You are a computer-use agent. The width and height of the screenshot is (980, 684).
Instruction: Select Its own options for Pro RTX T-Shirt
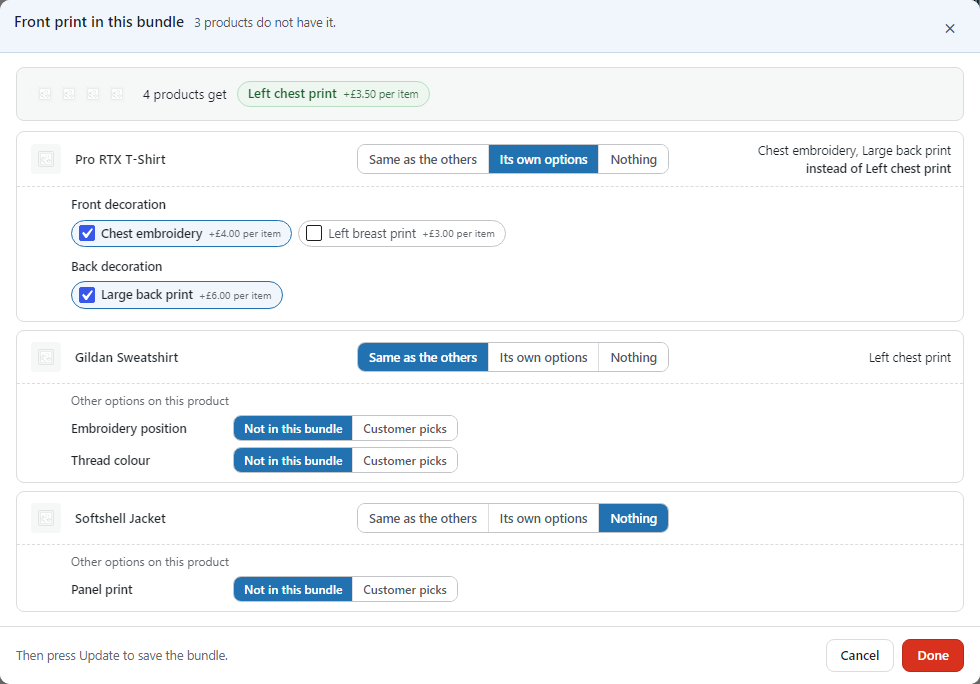pos(543,159)
